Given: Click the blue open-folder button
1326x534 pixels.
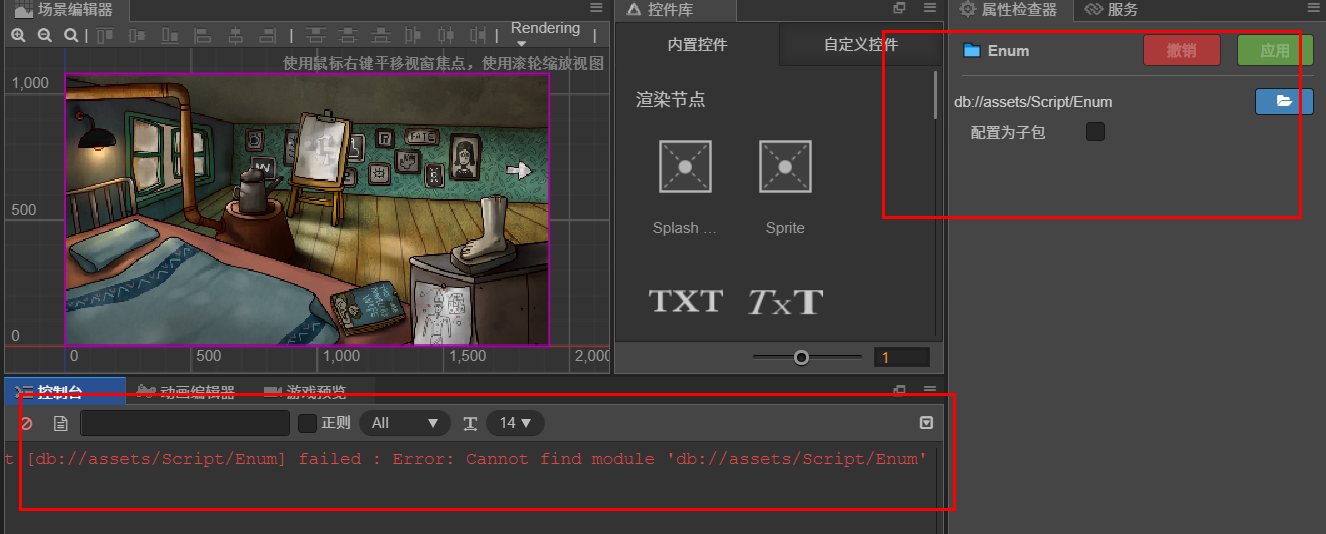Looking at the screenshot, I should (1284, 101).
